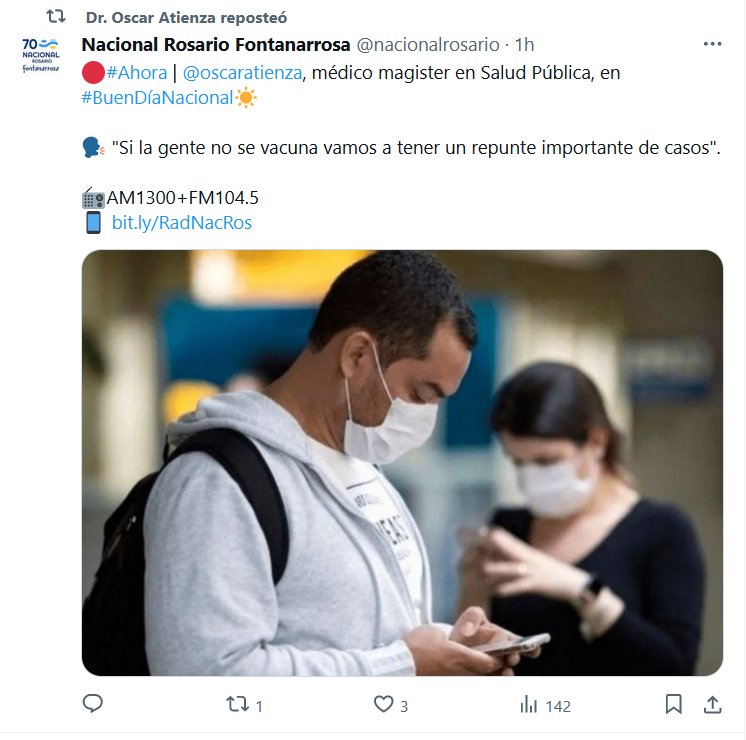Click the Dr. Oscar Atienza reposteó label
Screen dimensions: 746x740
tap(186, 18)
